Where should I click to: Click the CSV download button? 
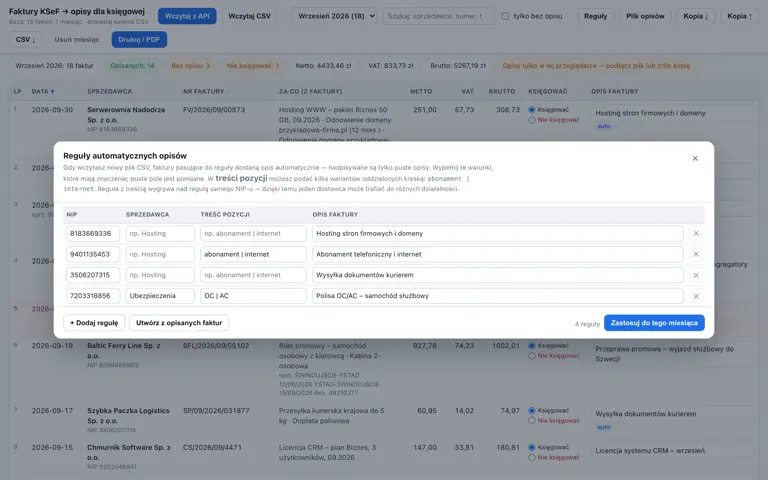coord(25,40)
